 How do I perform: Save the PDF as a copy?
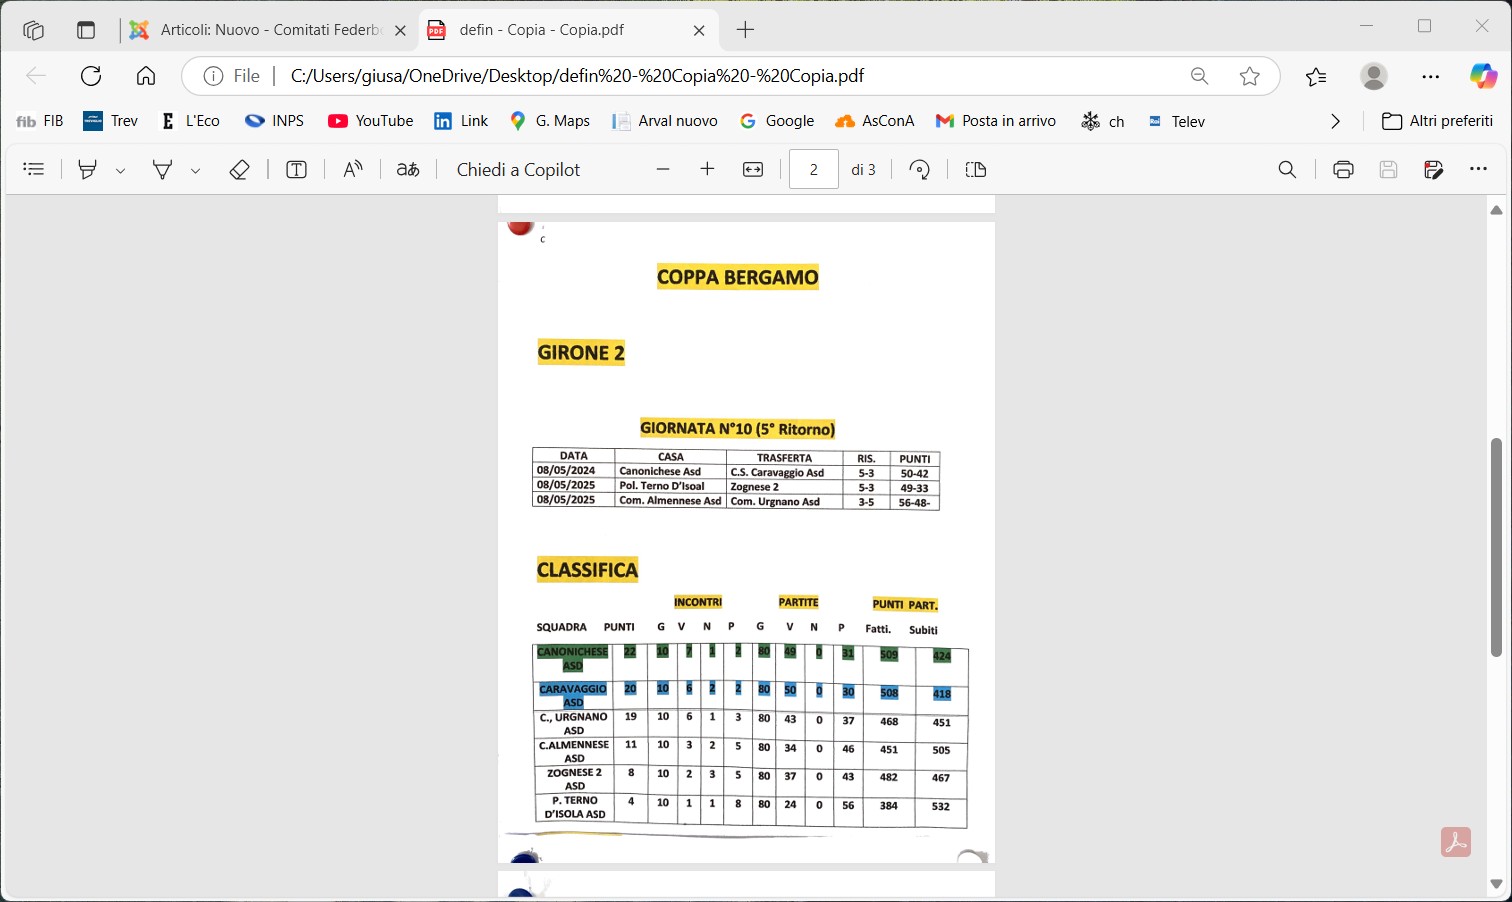(1433, 170)
